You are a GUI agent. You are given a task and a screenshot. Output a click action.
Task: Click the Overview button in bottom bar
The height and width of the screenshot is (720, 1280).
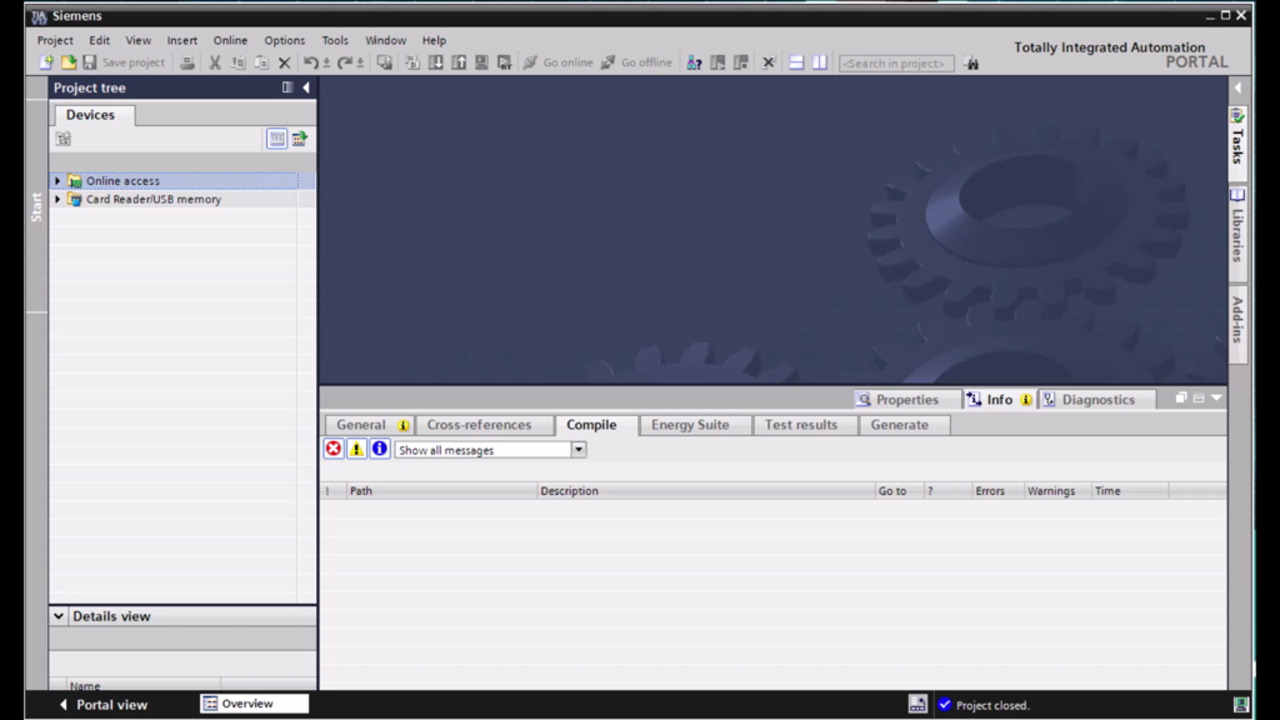coord(247,704)
